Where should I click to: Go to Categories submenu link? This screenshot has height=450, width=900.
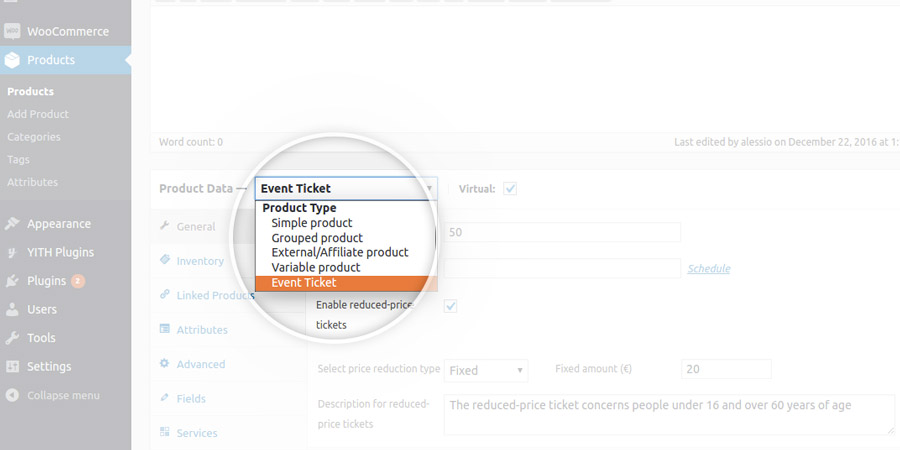(x=34, y=137)
